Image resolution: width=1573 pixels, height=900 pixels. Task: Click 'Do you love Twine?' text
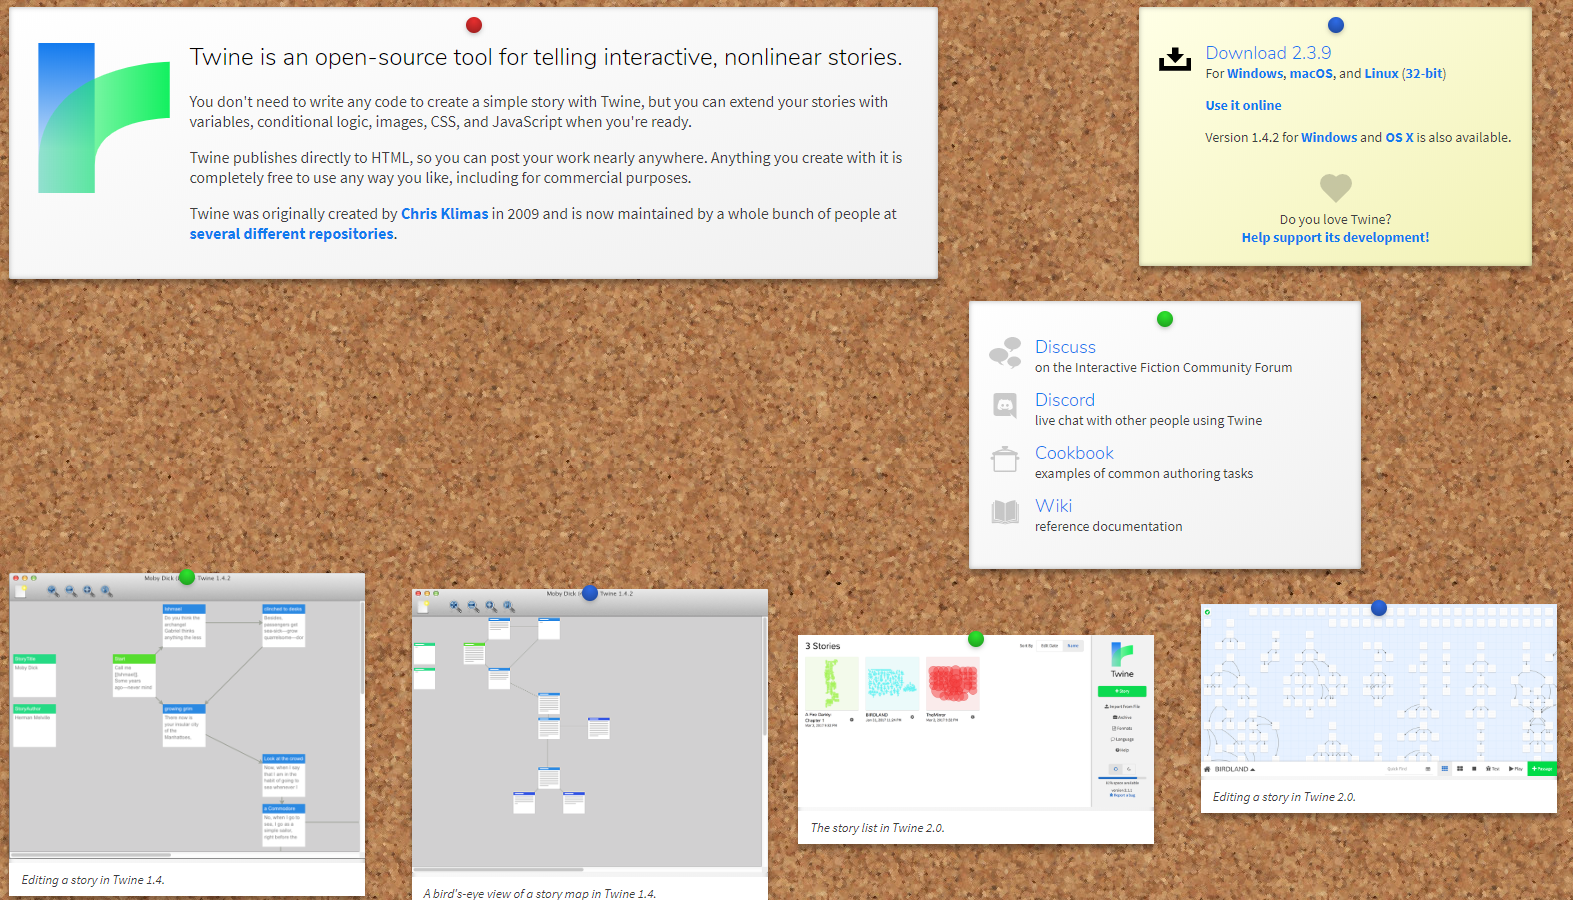point(1335,220)
